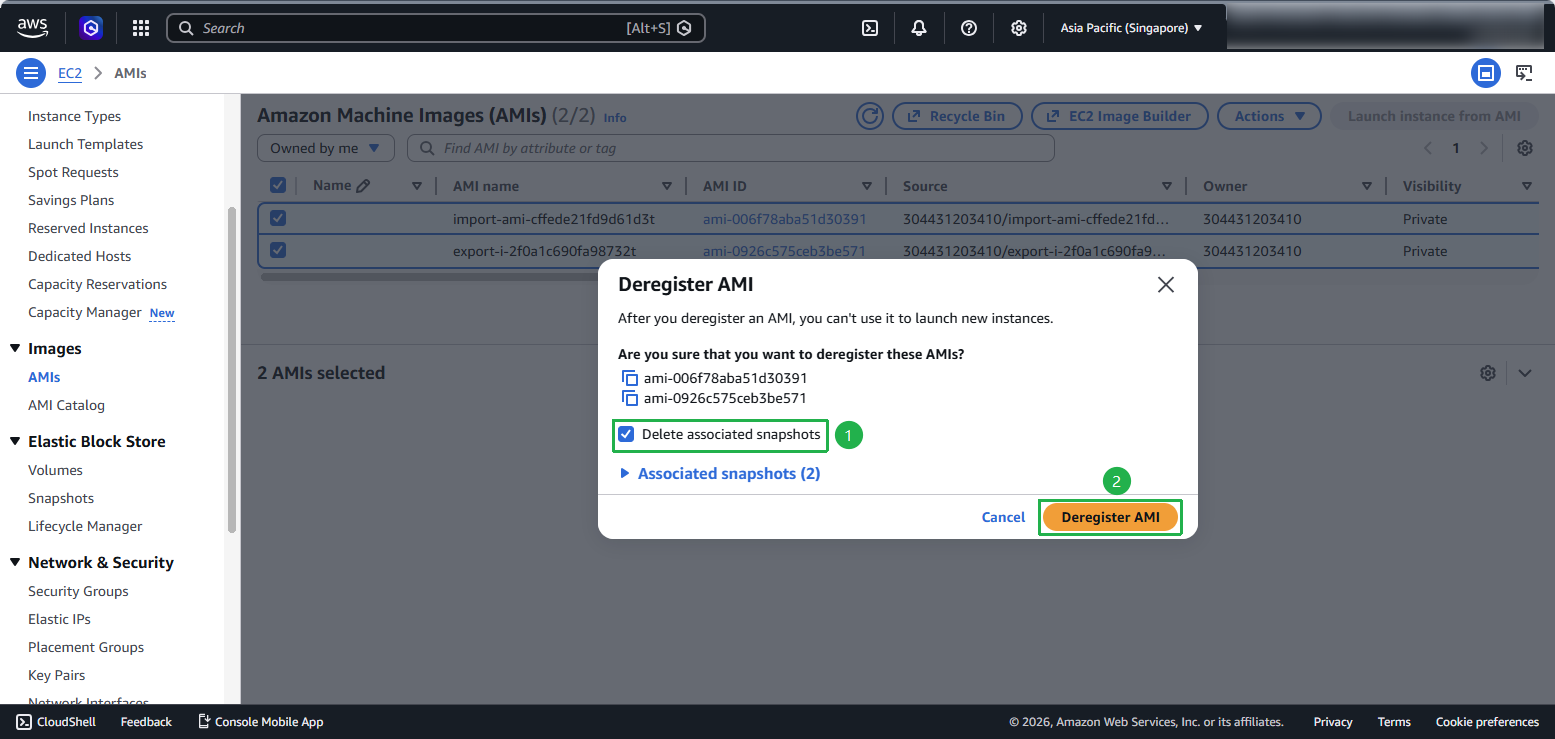This screenshot has height=739, width=1555.
Task: Open the Info link next to the AMIs heading
Action: (615, 117)
